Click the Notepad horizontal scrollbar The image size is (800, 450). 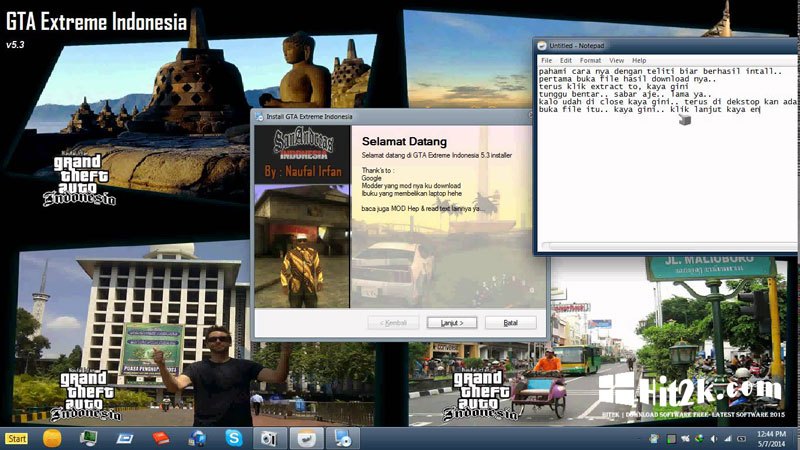[x=668, y=246]
